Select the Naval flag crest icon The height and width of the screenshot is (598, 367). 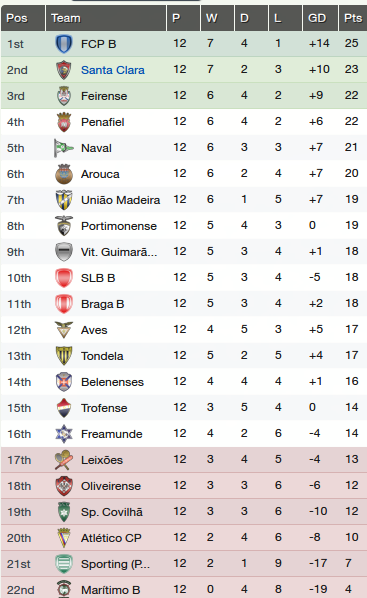point(63,148)
